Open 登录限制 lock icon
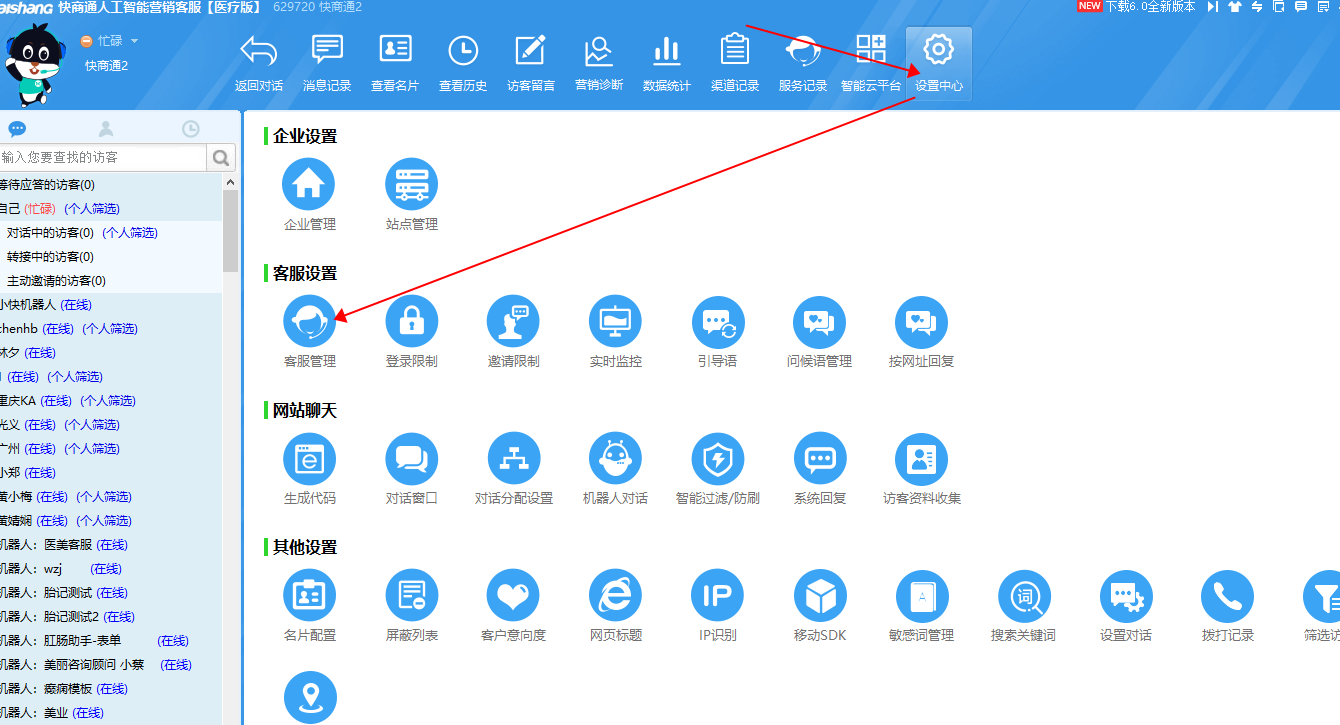This screenshot has width=1340, height=725. point(411,322)
